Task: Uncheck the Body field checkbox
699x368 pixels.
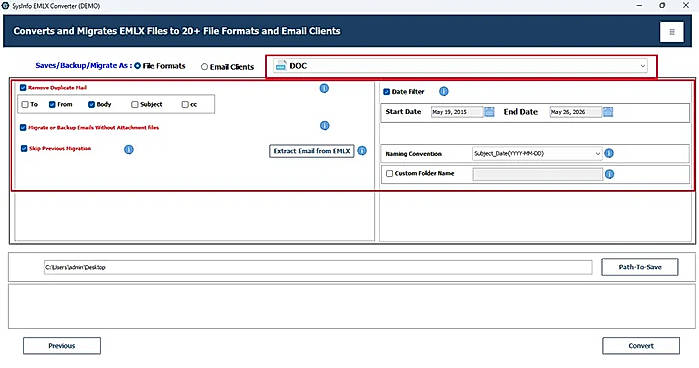Action: coord(91,104)
